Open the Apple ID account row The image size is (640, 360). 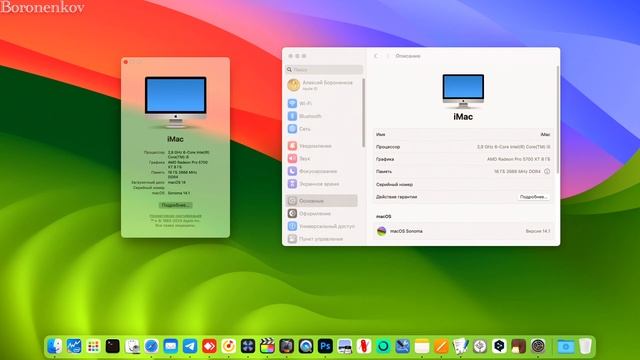point(322,85)
